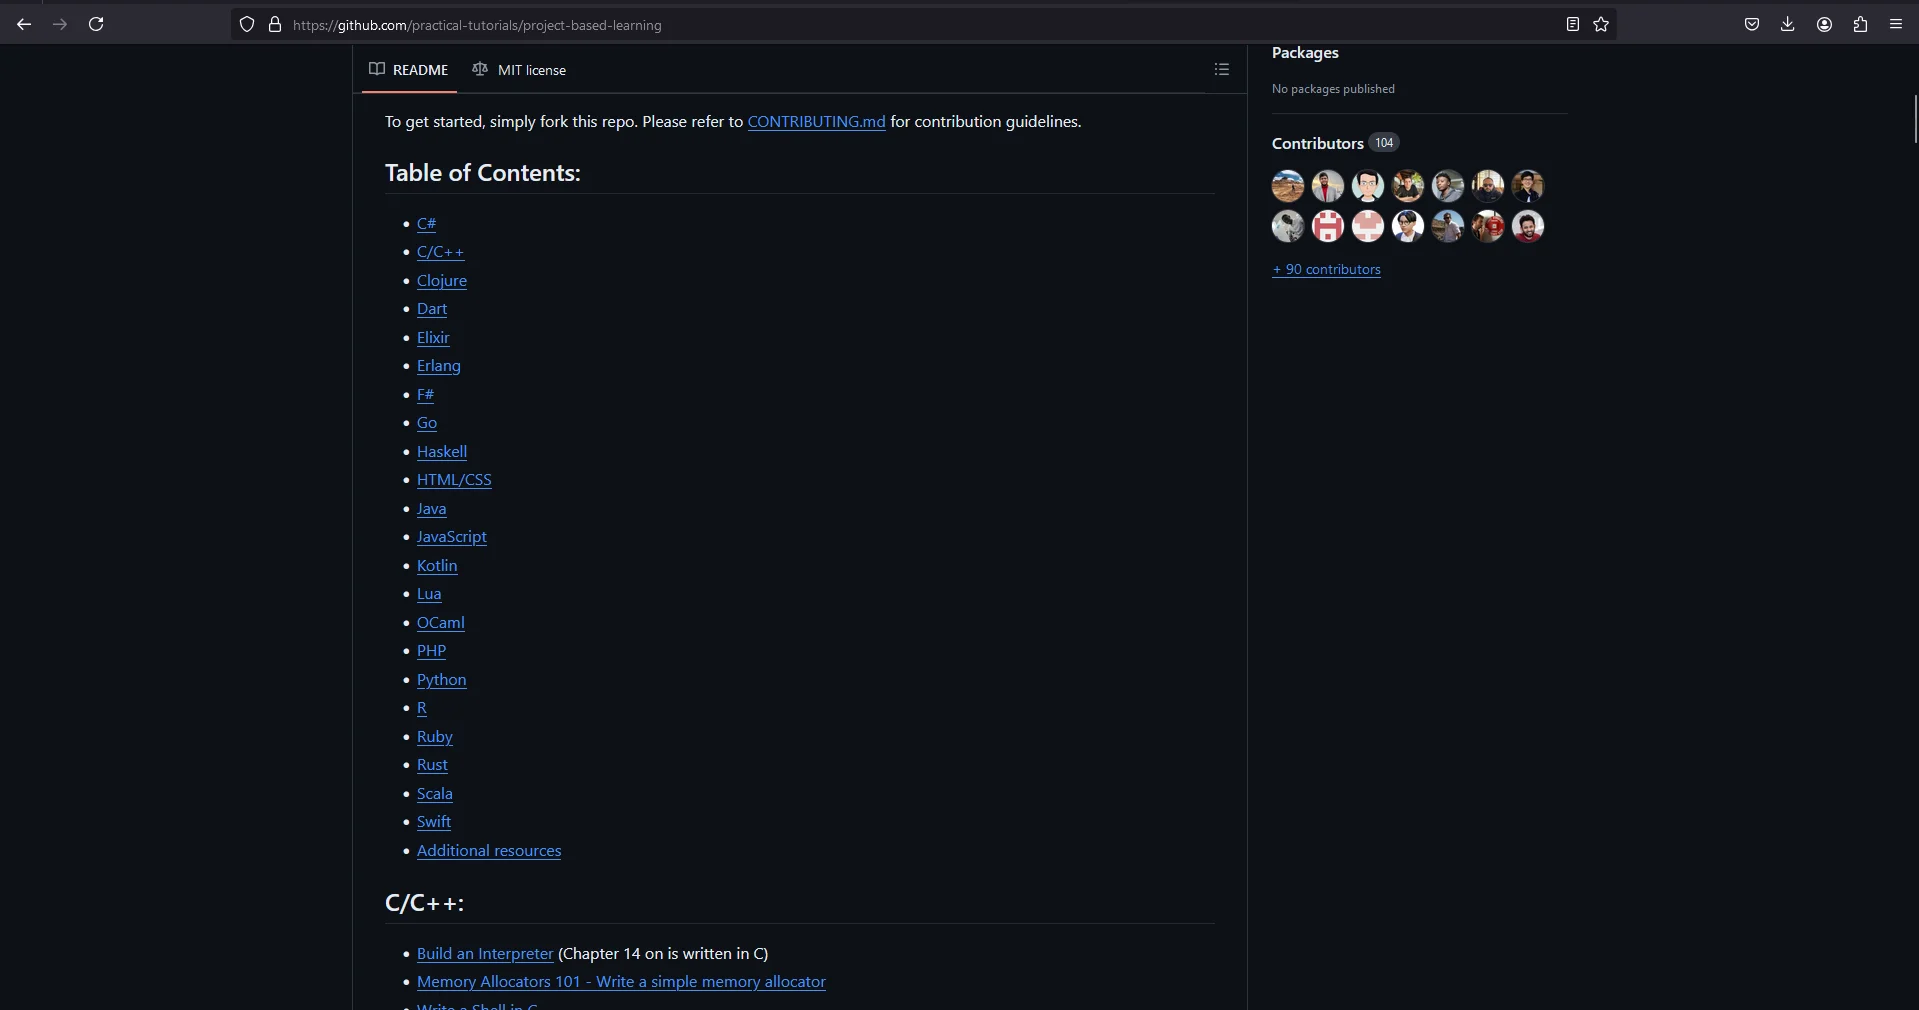The width and height of the screenshot is (1919, 1010).
Task: Jump to the Clojure section
Action: 442,281
